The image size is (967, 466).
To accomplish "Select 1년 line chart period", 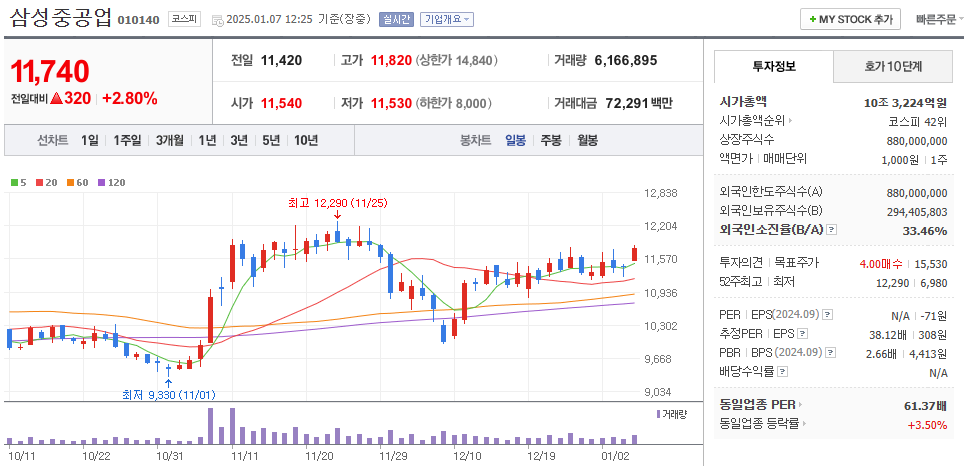I will pyautogui.click(x=207, y=141).
